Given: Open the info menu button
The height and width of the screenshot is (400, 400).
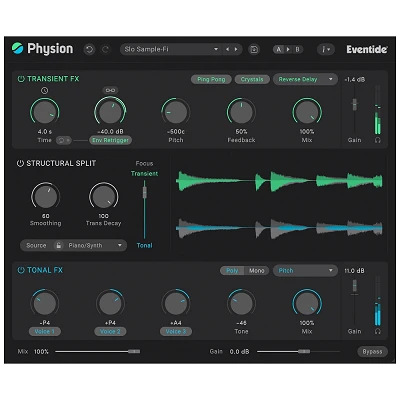Looking at the screenshot, I should pyautogui.click(x=326, y=50).
